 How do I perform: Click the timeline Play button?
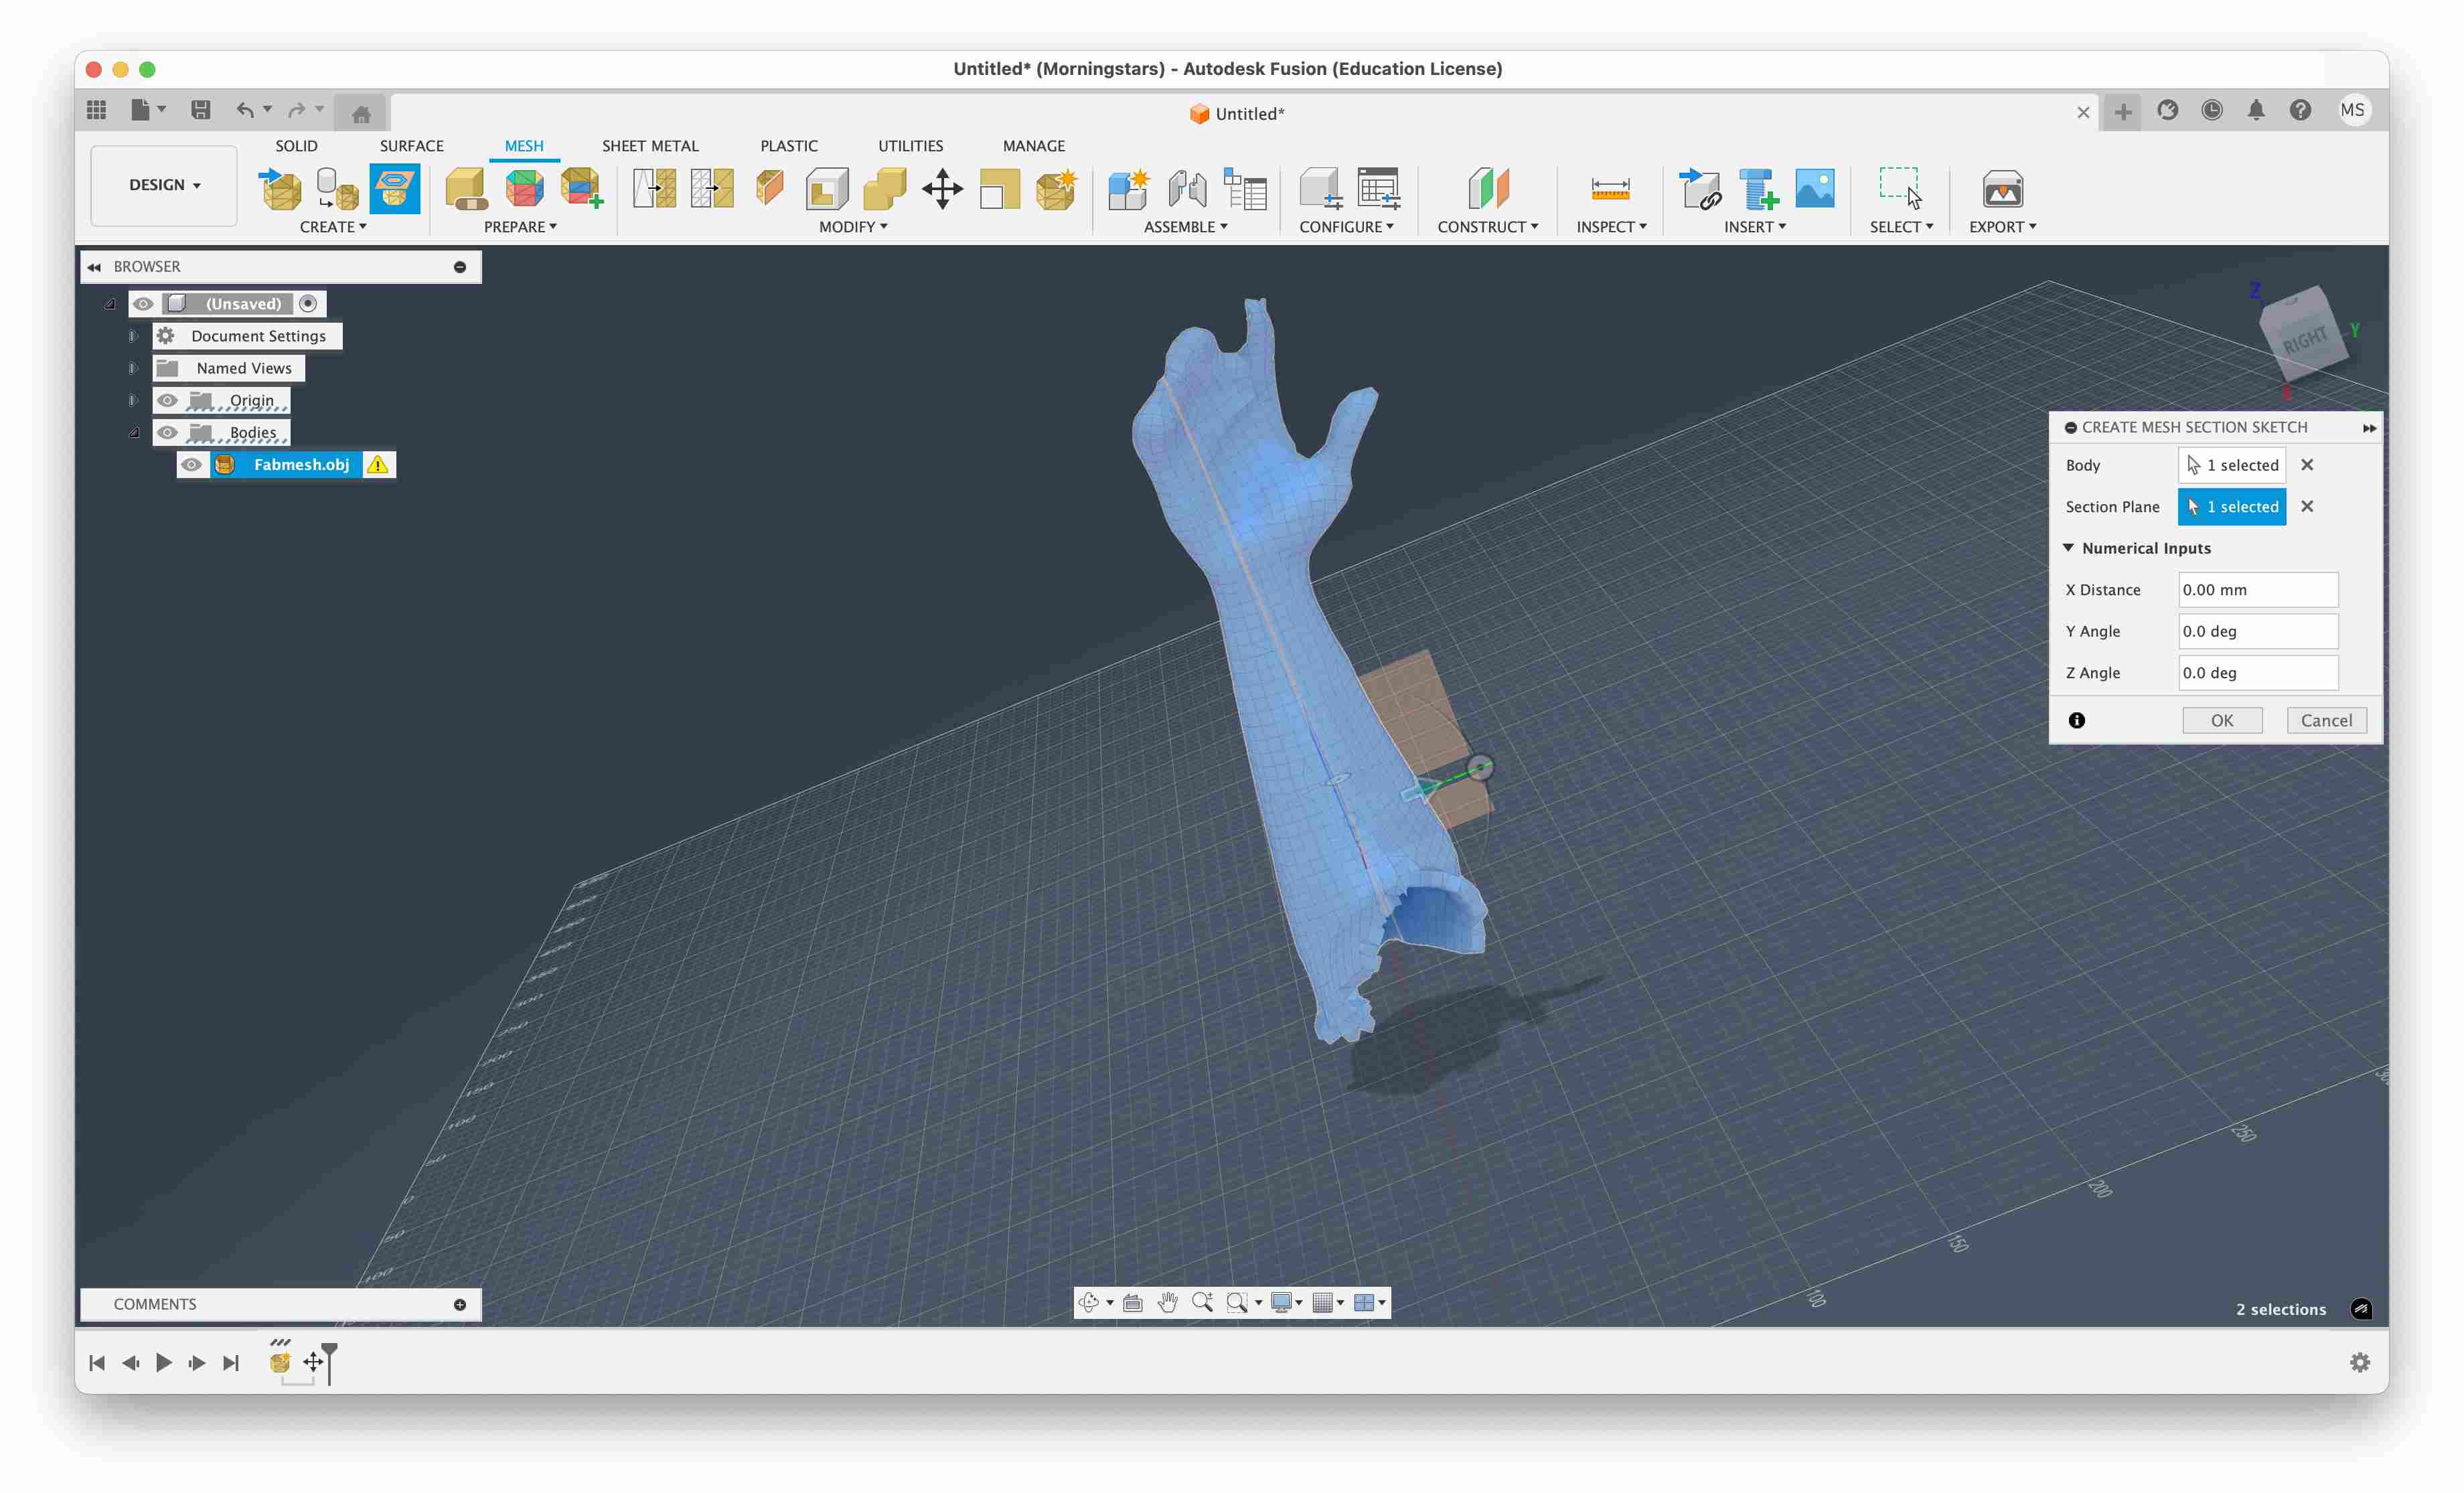click(164, 1362)
